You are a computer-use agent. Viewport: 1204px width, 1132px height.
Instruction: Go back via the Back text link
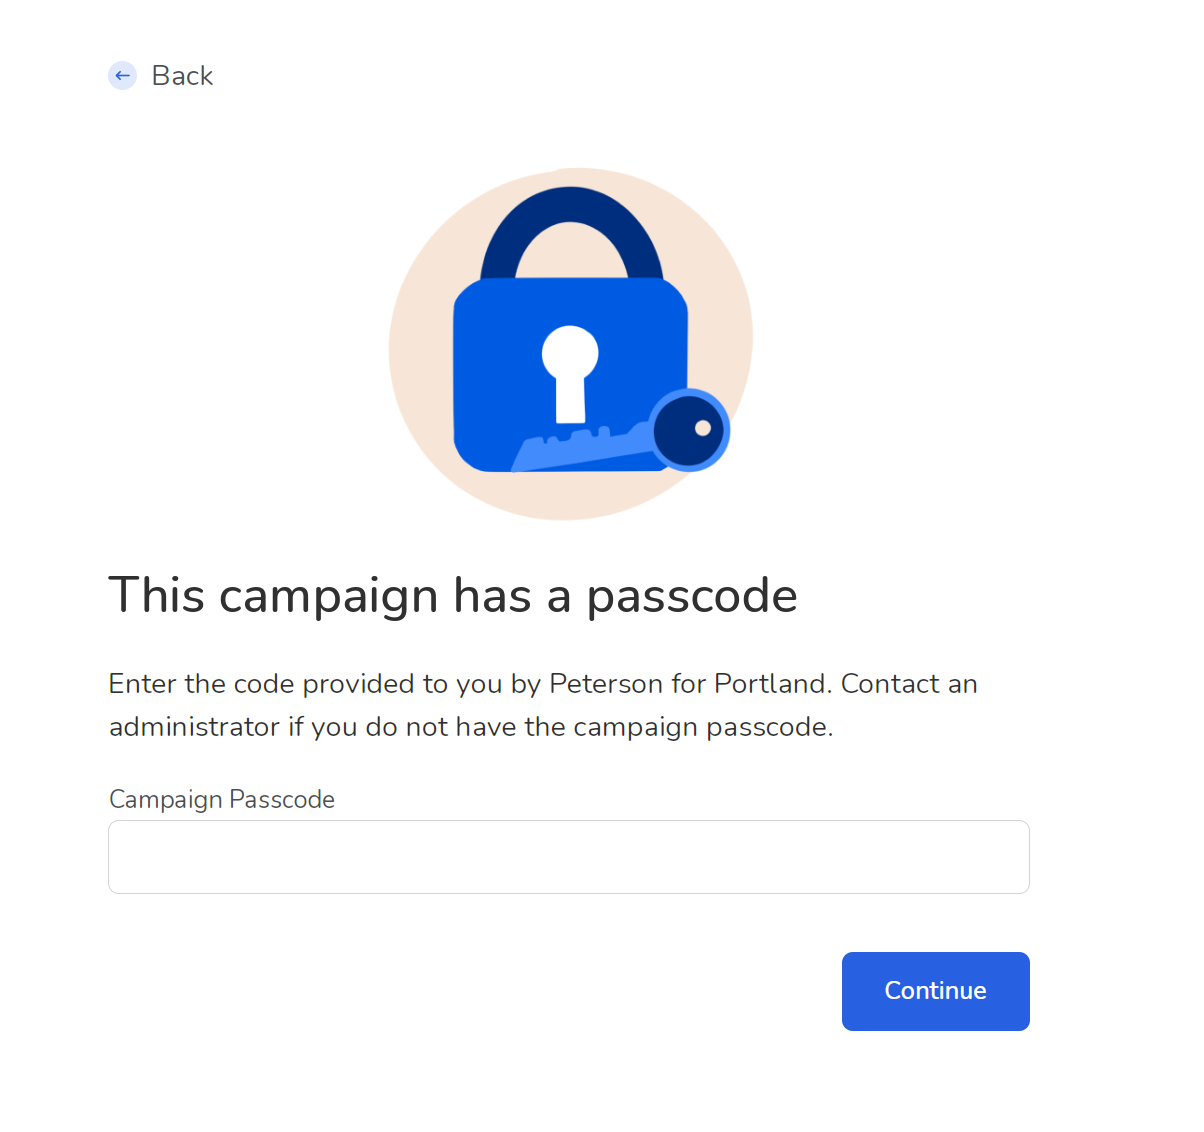pyautogui.click(x=182, y=76)
